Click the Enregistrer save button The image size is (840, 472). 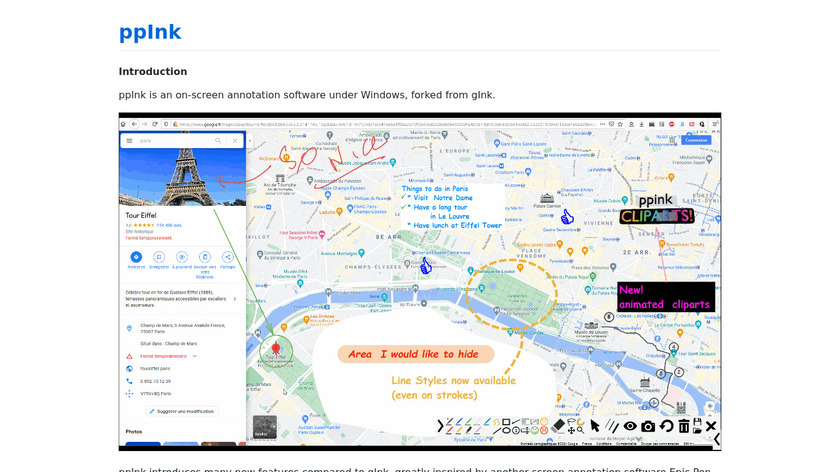point(159,259)
